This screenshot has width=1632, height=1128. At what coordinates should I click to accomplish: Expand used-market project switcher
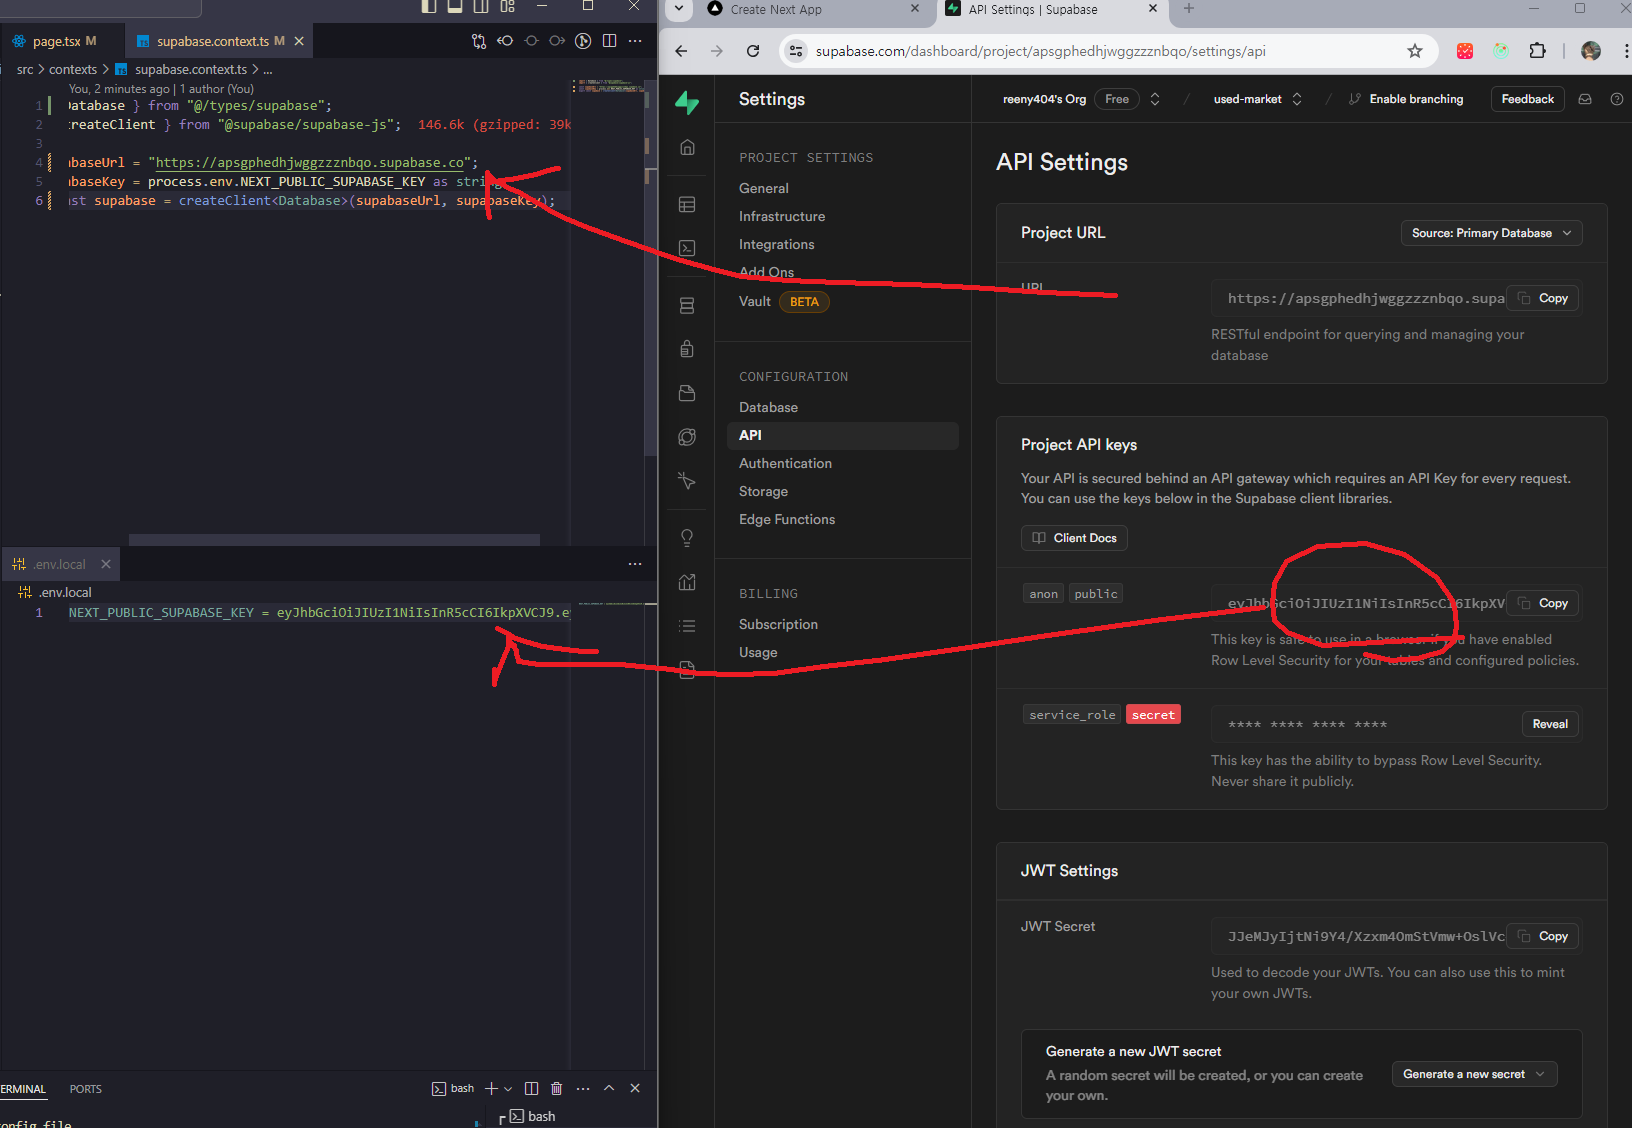pyautogui.click(x=1297, y=99)
